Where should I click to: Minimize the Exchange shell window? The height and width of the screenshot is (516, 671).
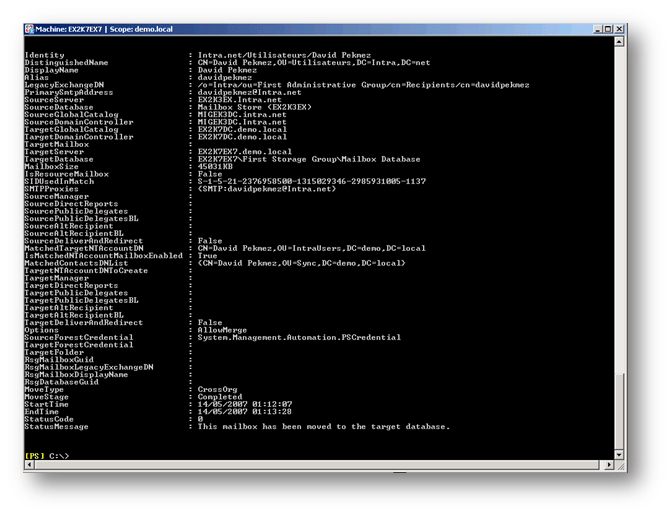point(596,30)
